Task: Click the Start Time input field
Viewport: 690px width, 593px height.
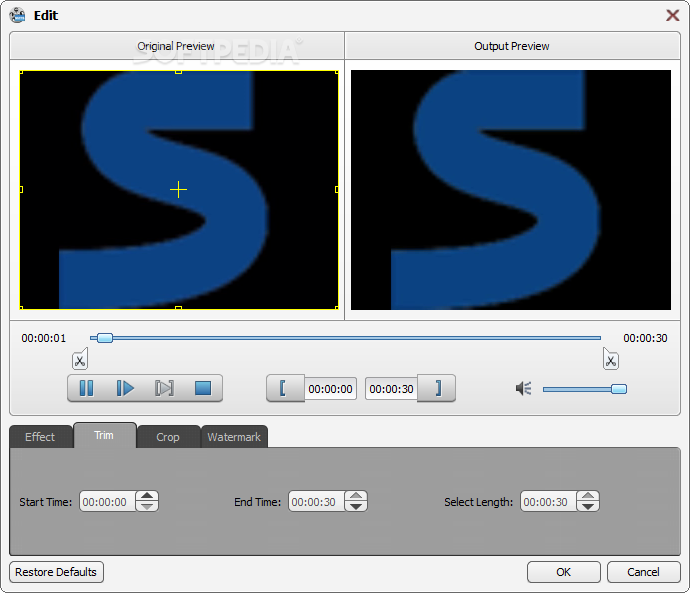Action: [108, 502]
